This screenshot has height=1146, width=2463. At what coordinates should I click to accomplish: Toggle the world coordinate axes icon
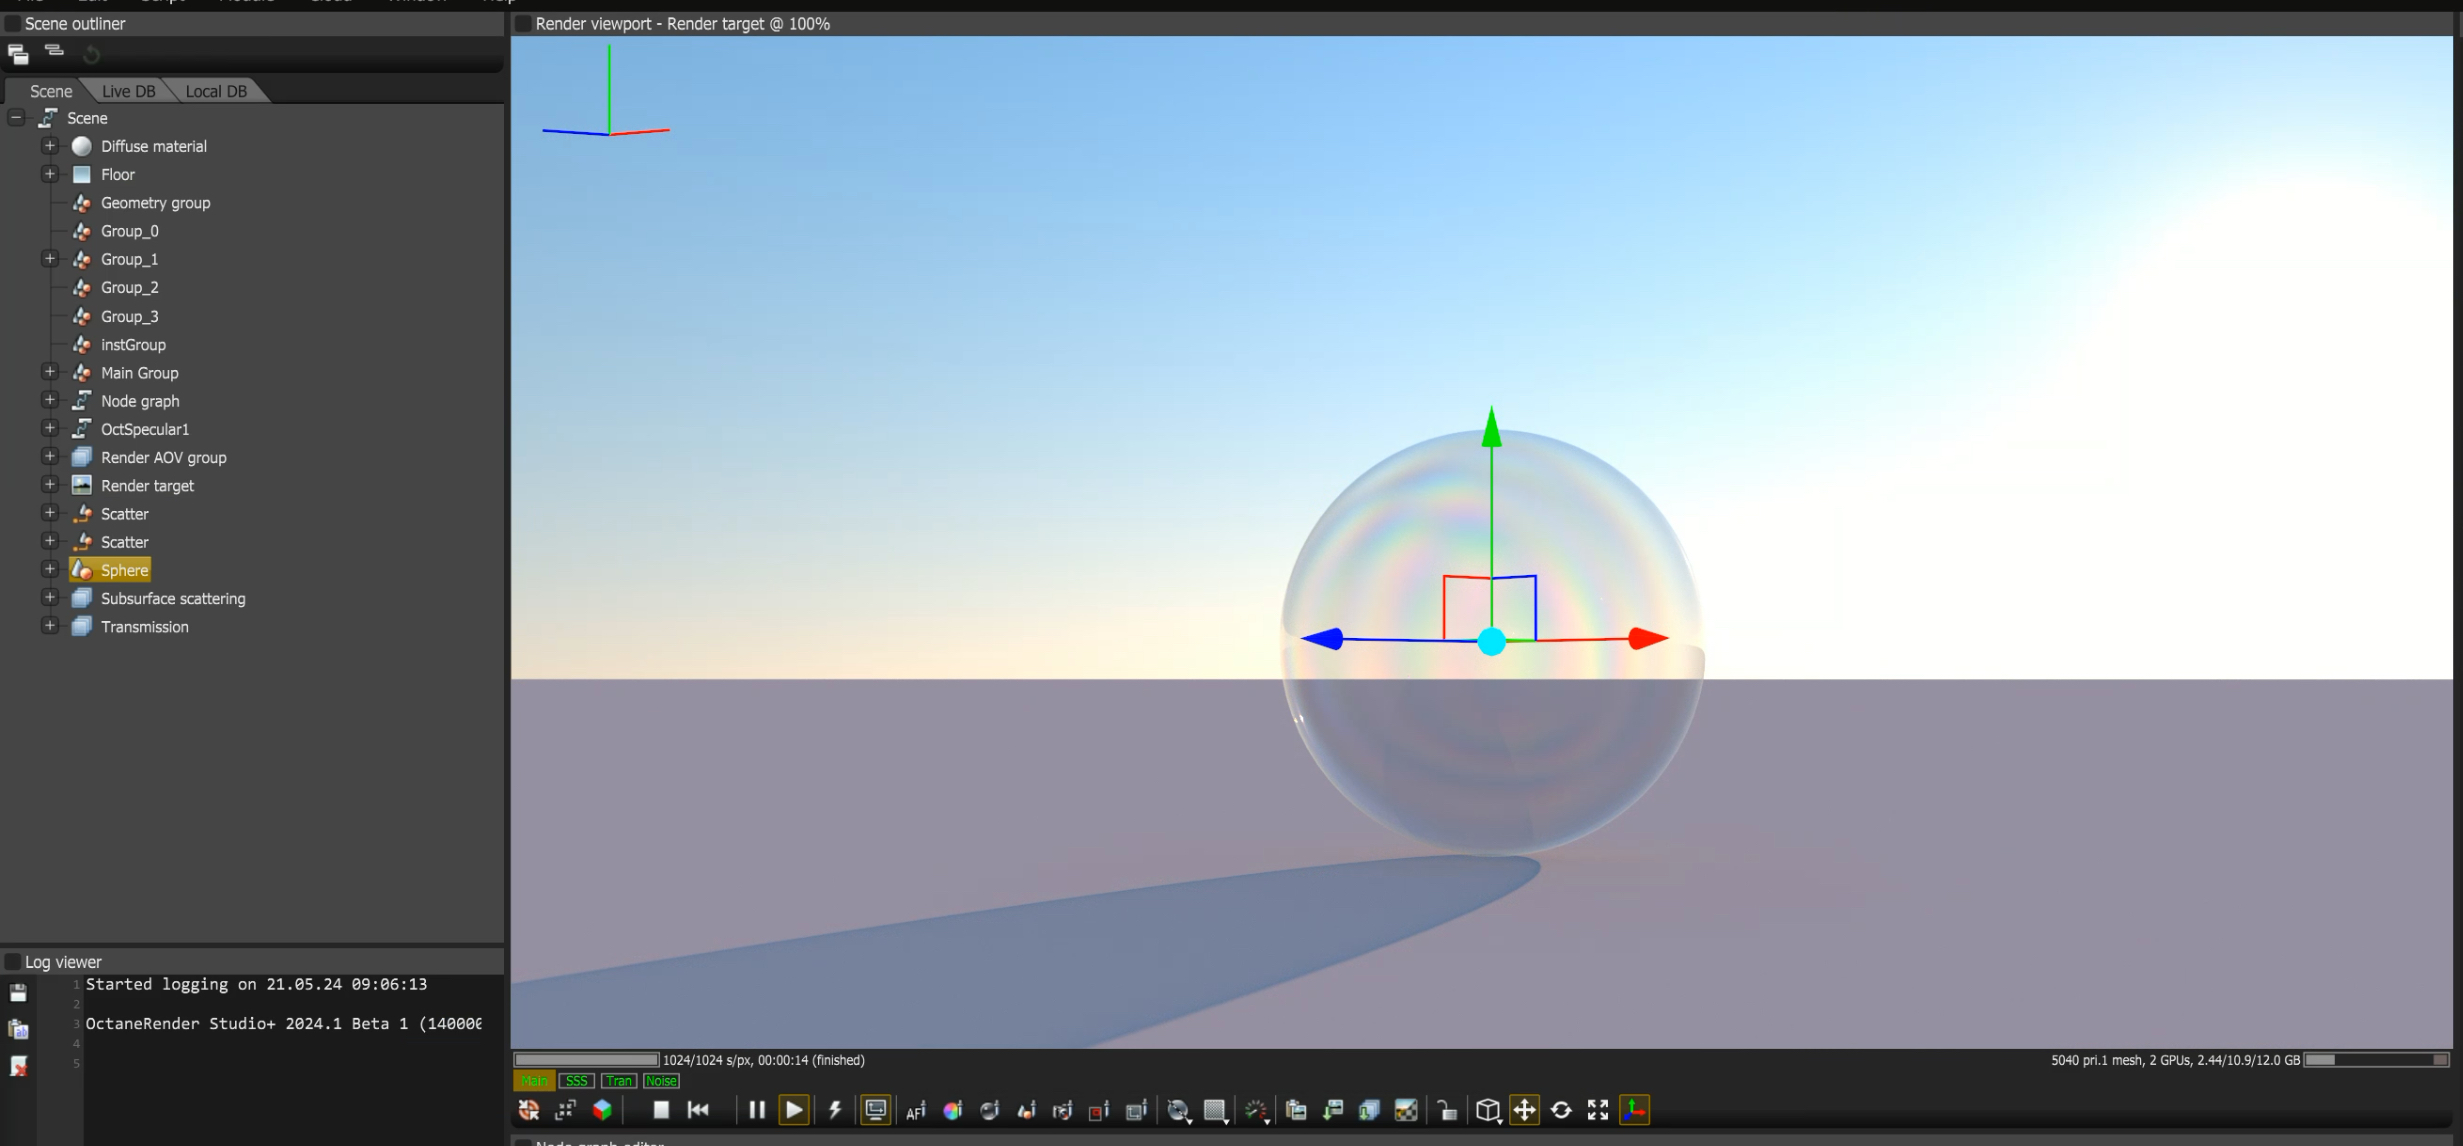[x=1634, y=1110]
